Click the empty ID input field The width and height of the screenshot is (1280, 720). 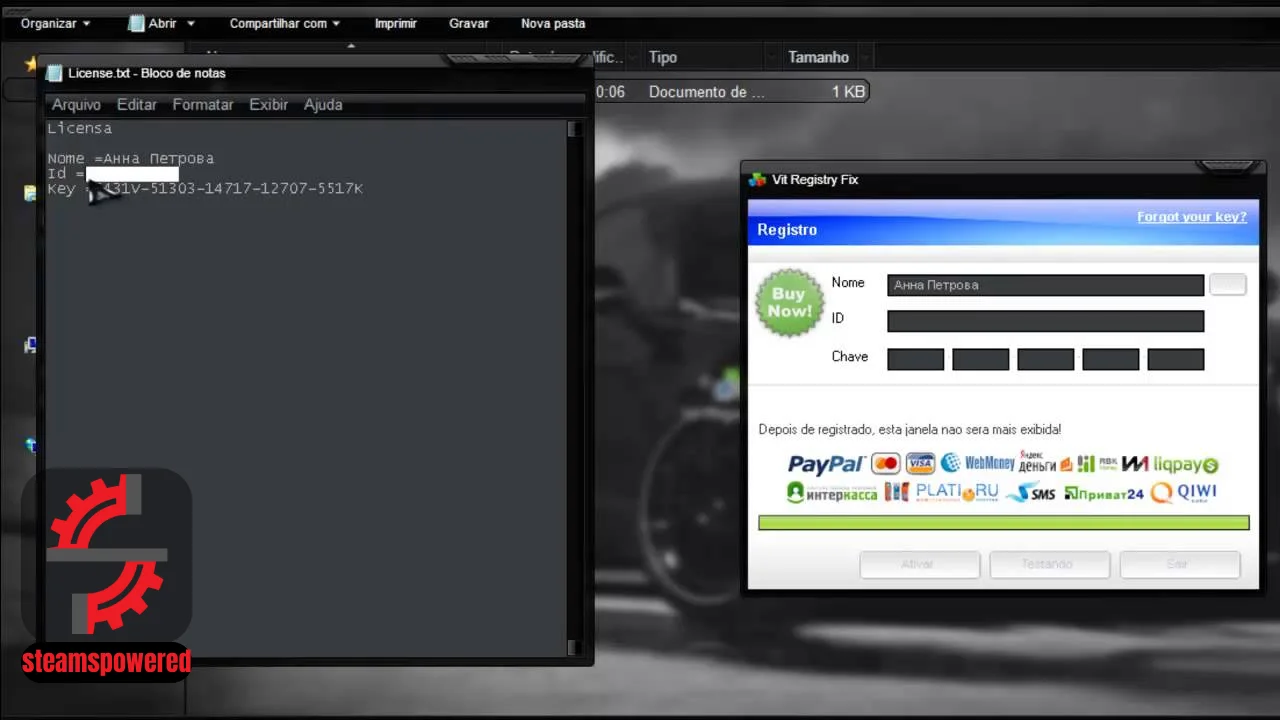click(x=1045, y=321)
